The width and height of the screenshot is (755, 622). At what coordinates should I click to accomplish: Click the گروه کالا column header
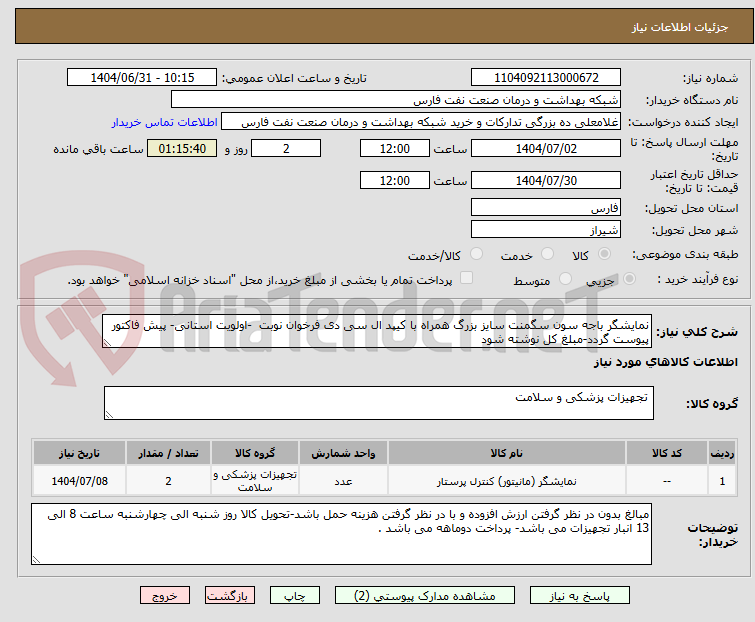click(255, 453)
